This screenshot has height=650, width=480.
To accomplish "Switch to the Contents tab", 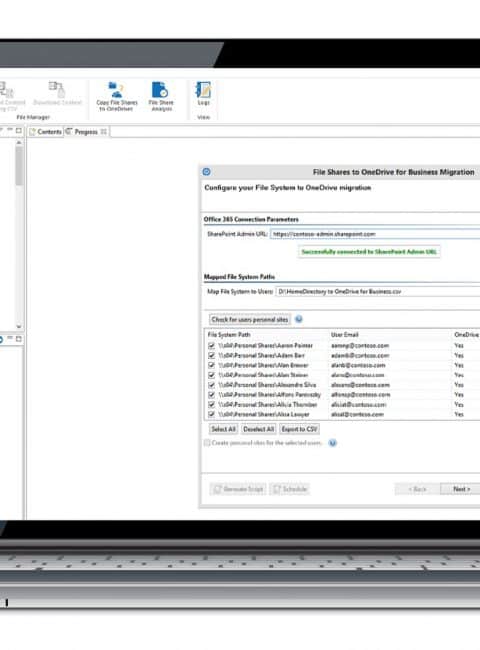I will tap(46, 132).
